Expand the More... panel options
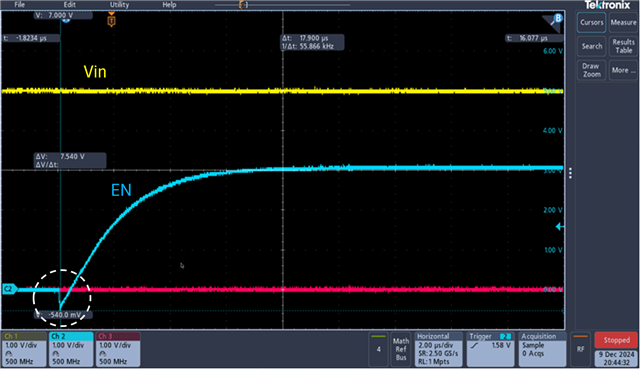This screenshot has width=640, height=369. 623,70
